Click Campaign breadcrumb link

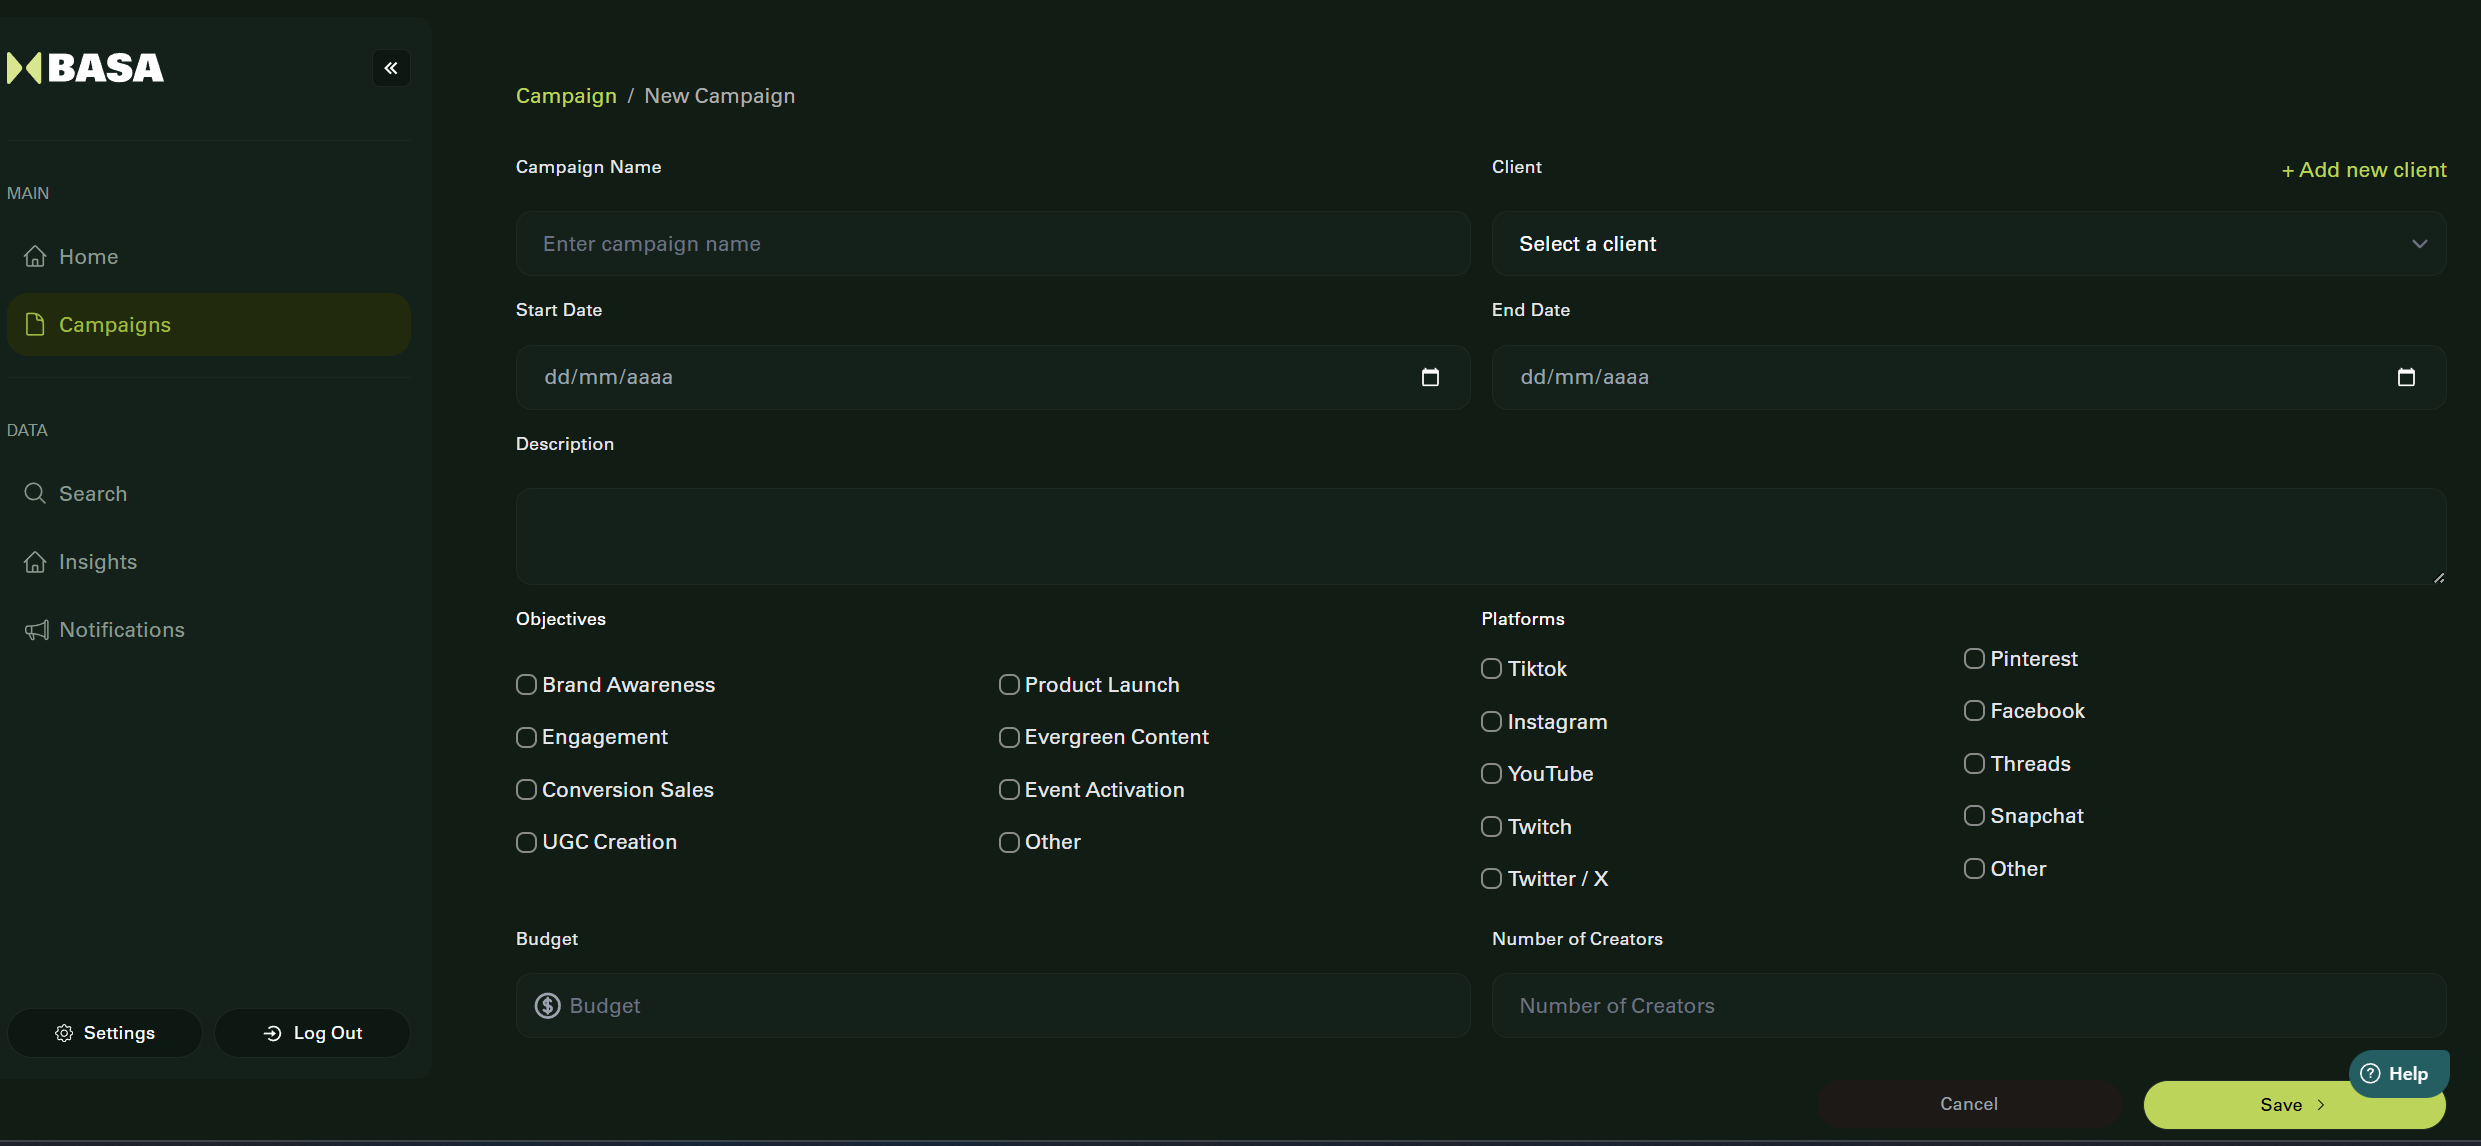click(566, 96)
